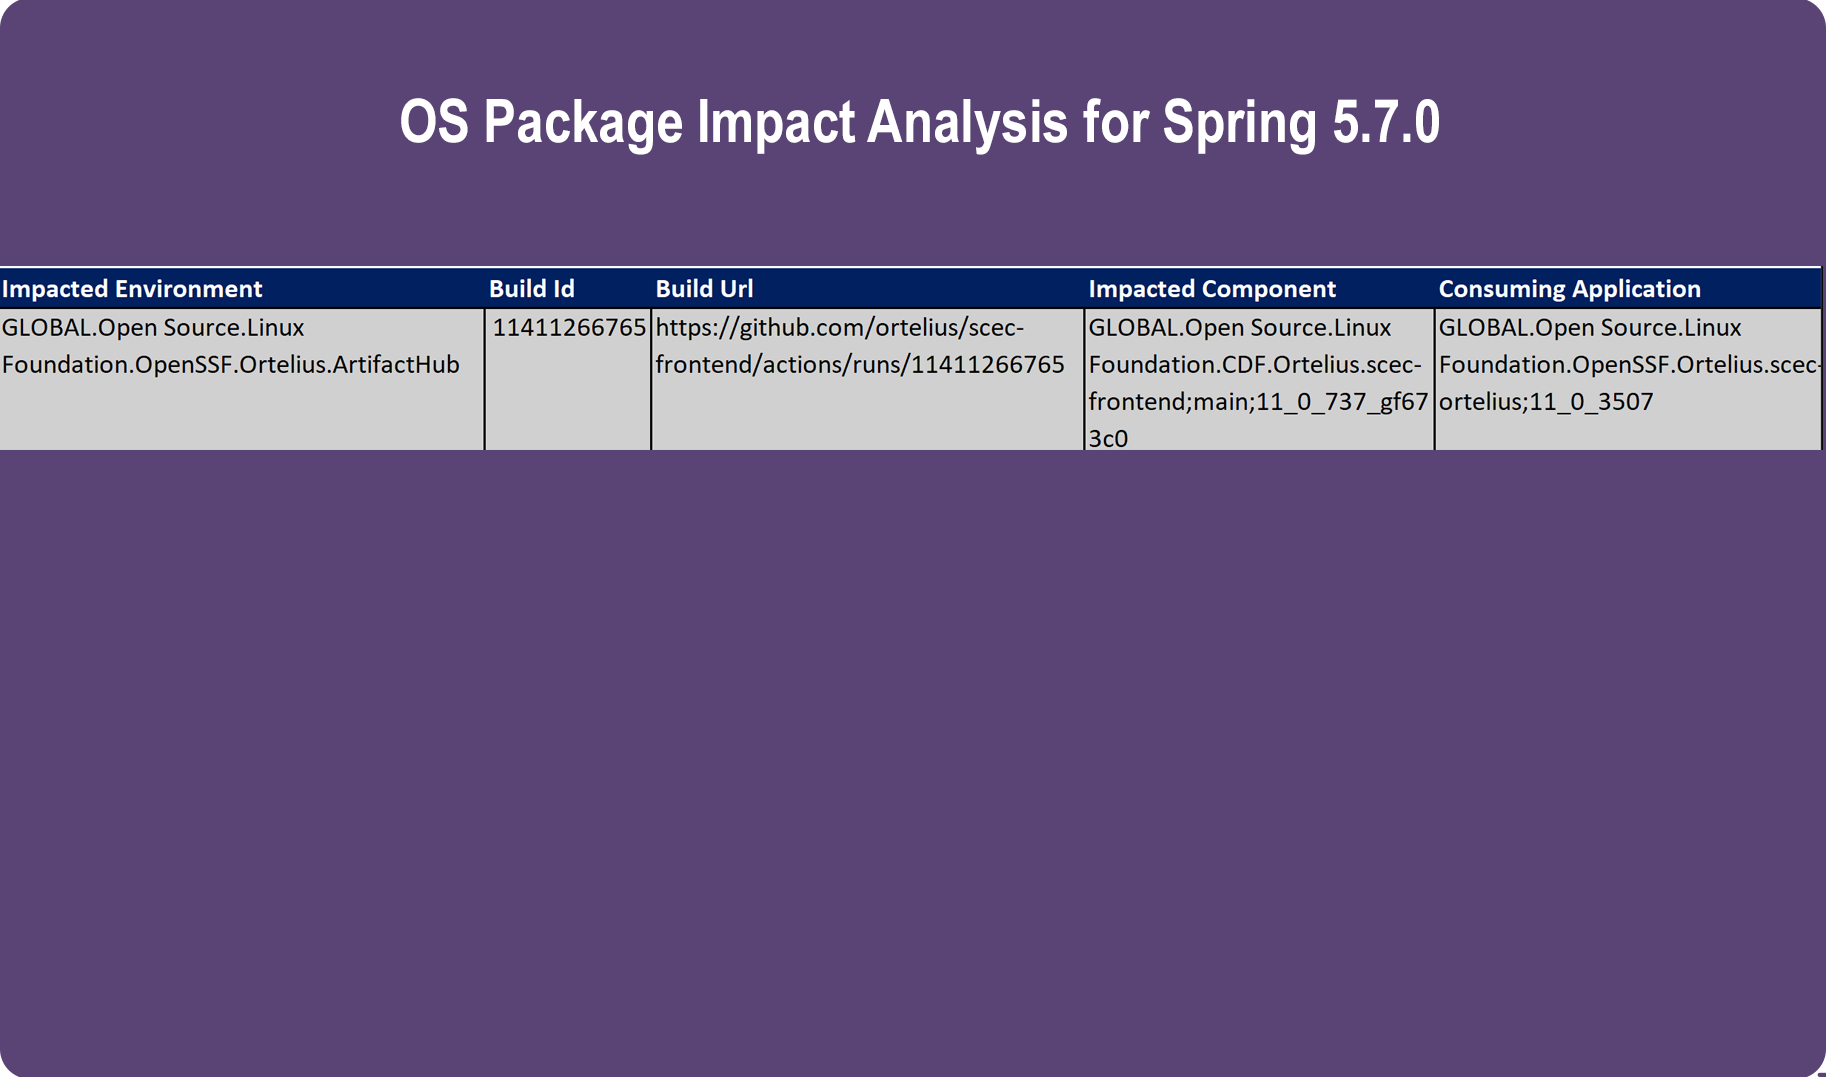
Task: Click 'Foundation.OpenSSF.Ortelius.scec-' in Consuming Application cell
Action: pyautogui.click(x=1628, y=365)
